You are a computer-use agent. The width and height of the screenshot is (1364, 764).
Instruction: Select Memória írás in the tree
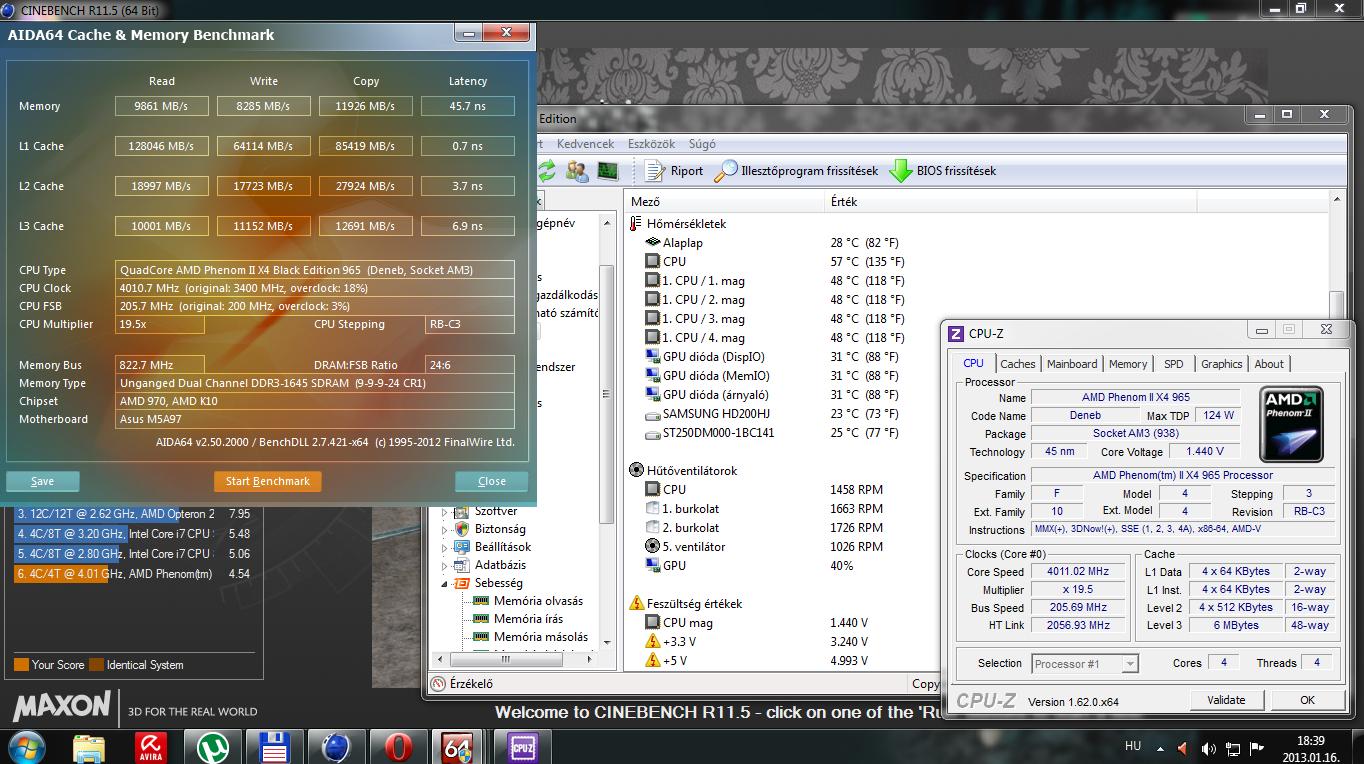528,619
